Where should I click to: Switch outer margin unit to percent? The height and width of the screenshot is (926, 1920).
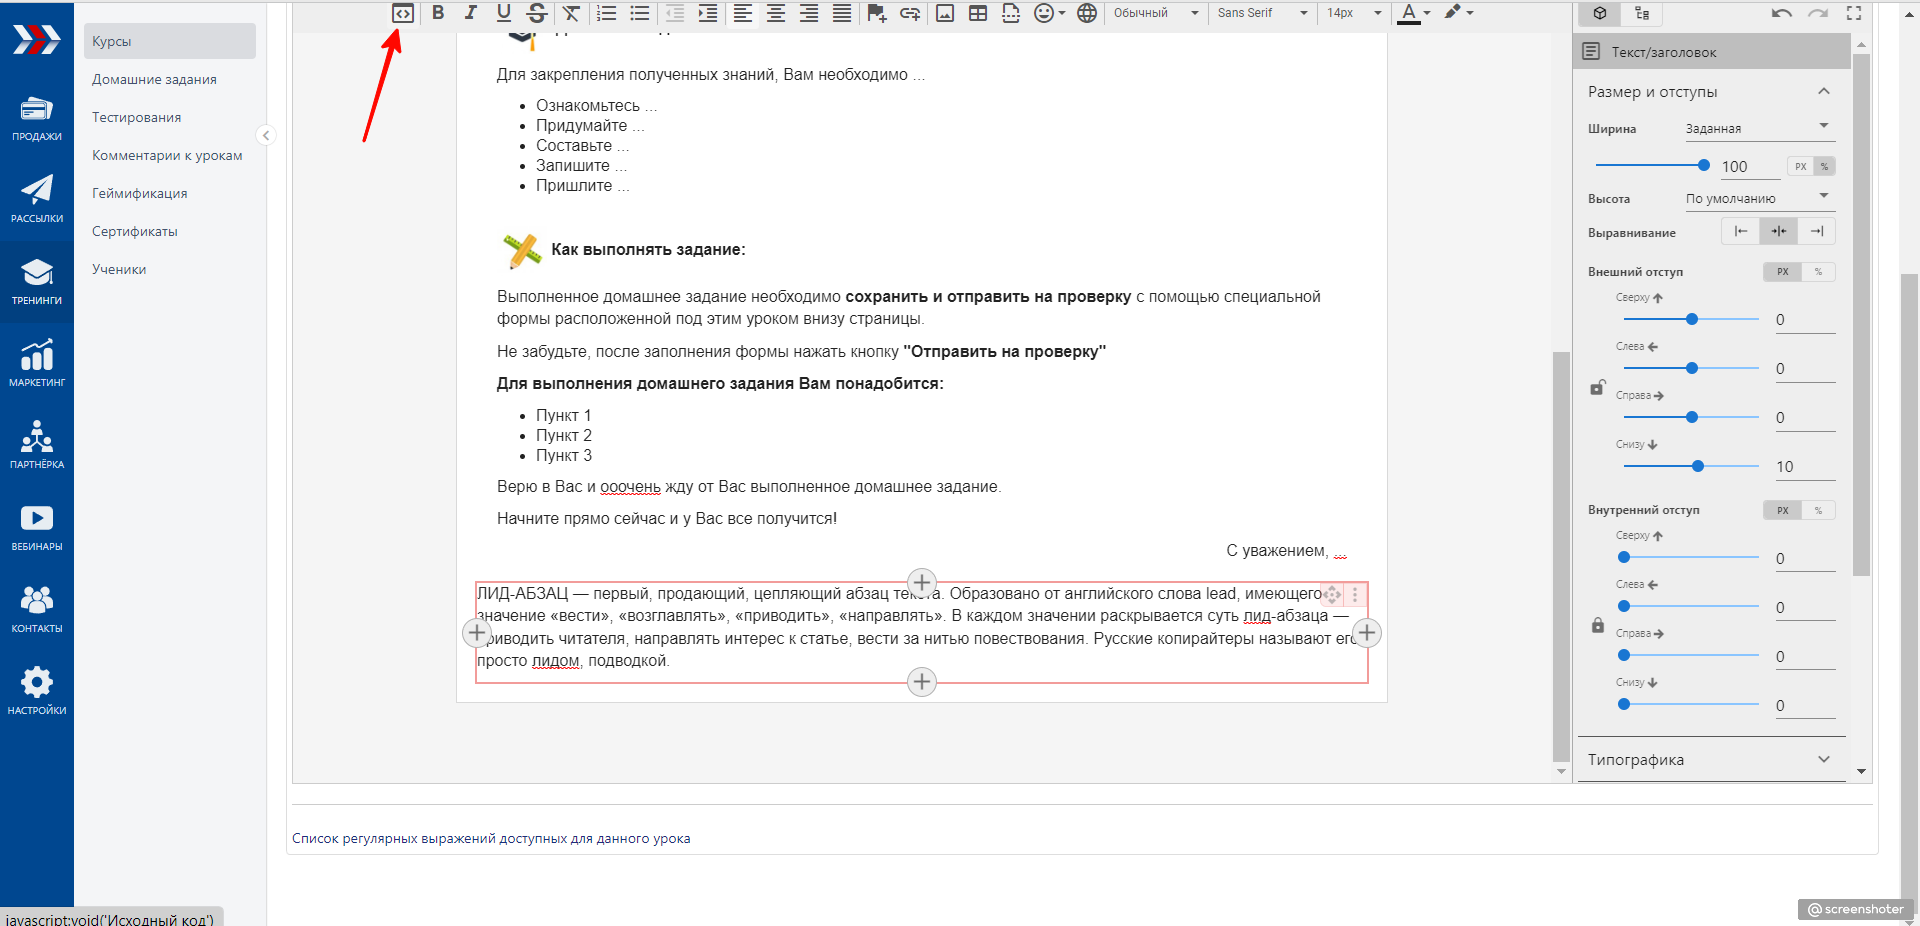click(x=1818, y=272)
